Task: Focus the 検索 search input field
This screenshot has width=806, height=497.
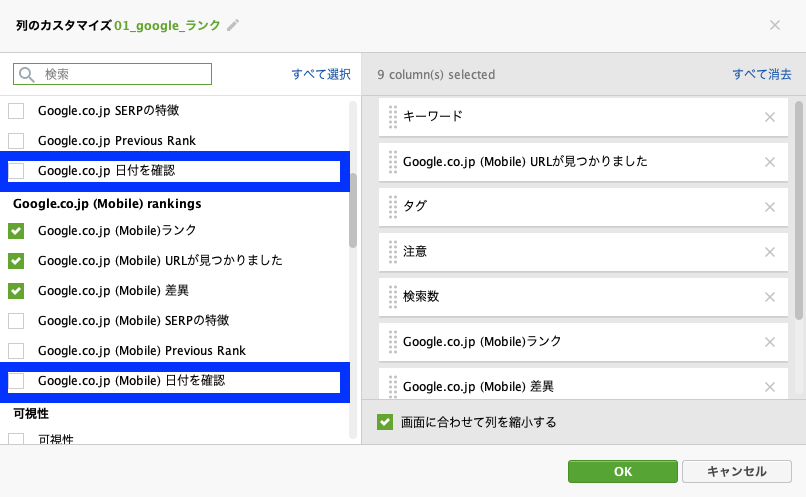Action: coord(113,74)
